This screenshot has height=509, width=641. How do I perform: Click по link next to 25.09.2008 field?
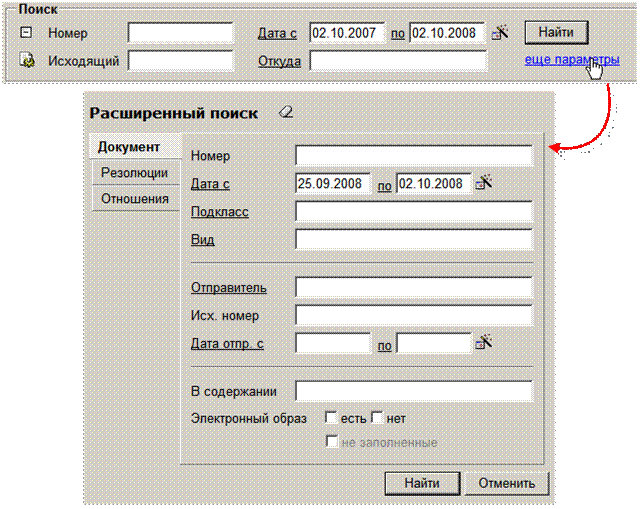click(384, 186)
